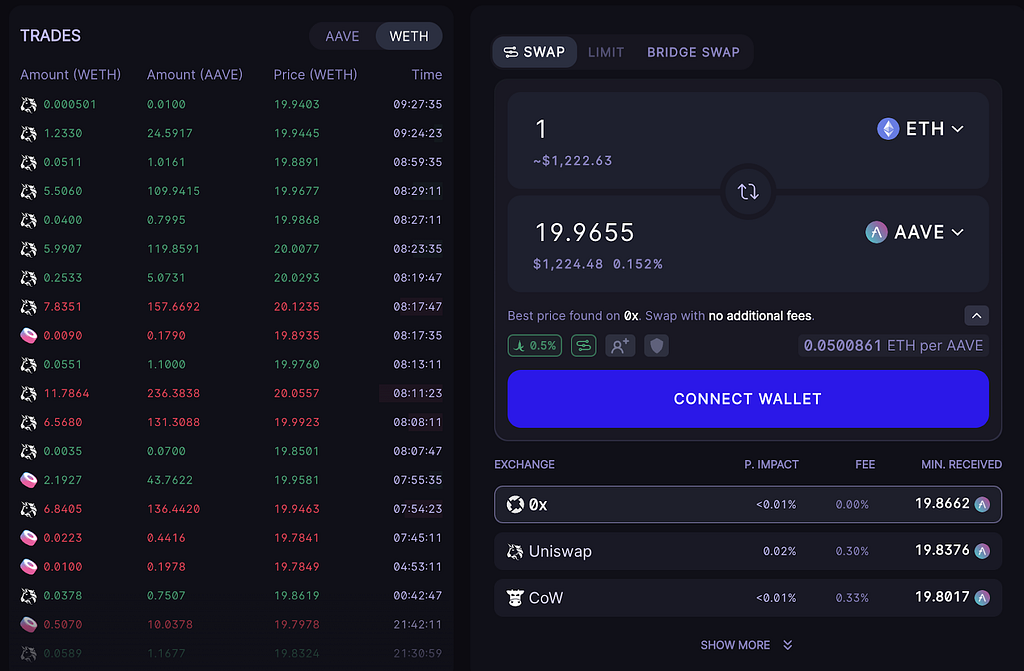The image size is (1024, 671).
Task: Open the SWAP tab
Action: pos(535,52)
